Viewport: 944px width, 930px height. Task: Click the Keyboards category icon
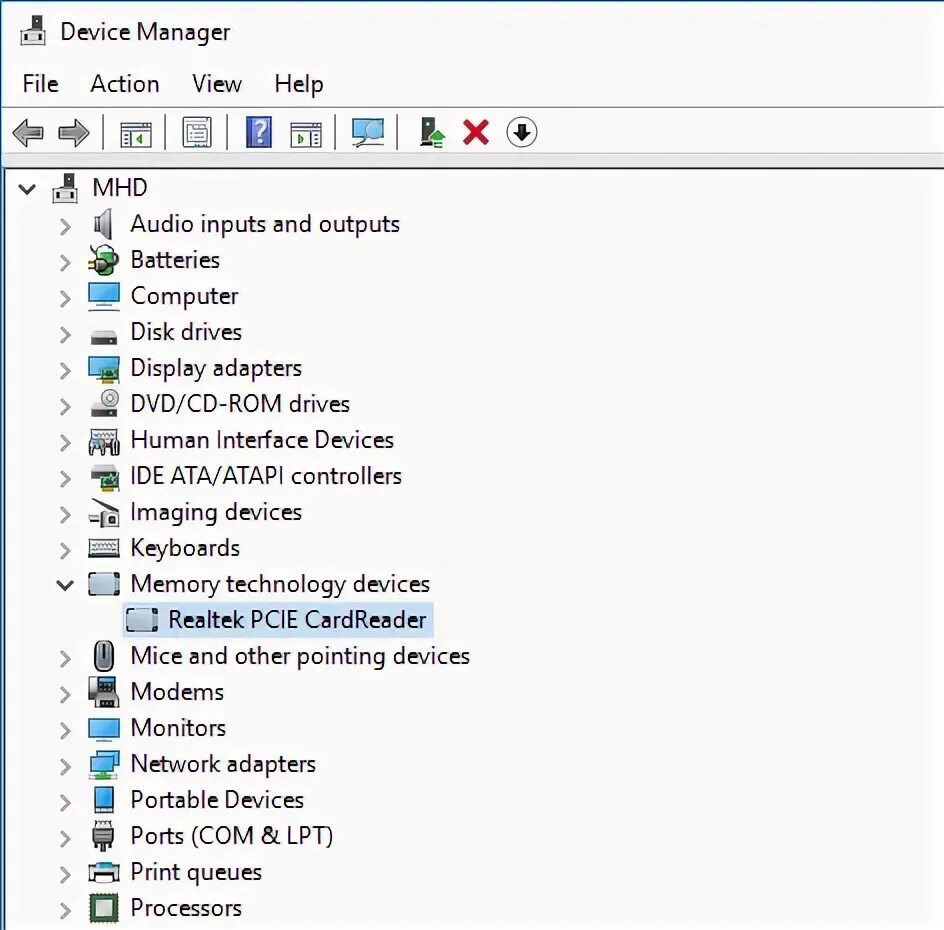pos(104,548)
